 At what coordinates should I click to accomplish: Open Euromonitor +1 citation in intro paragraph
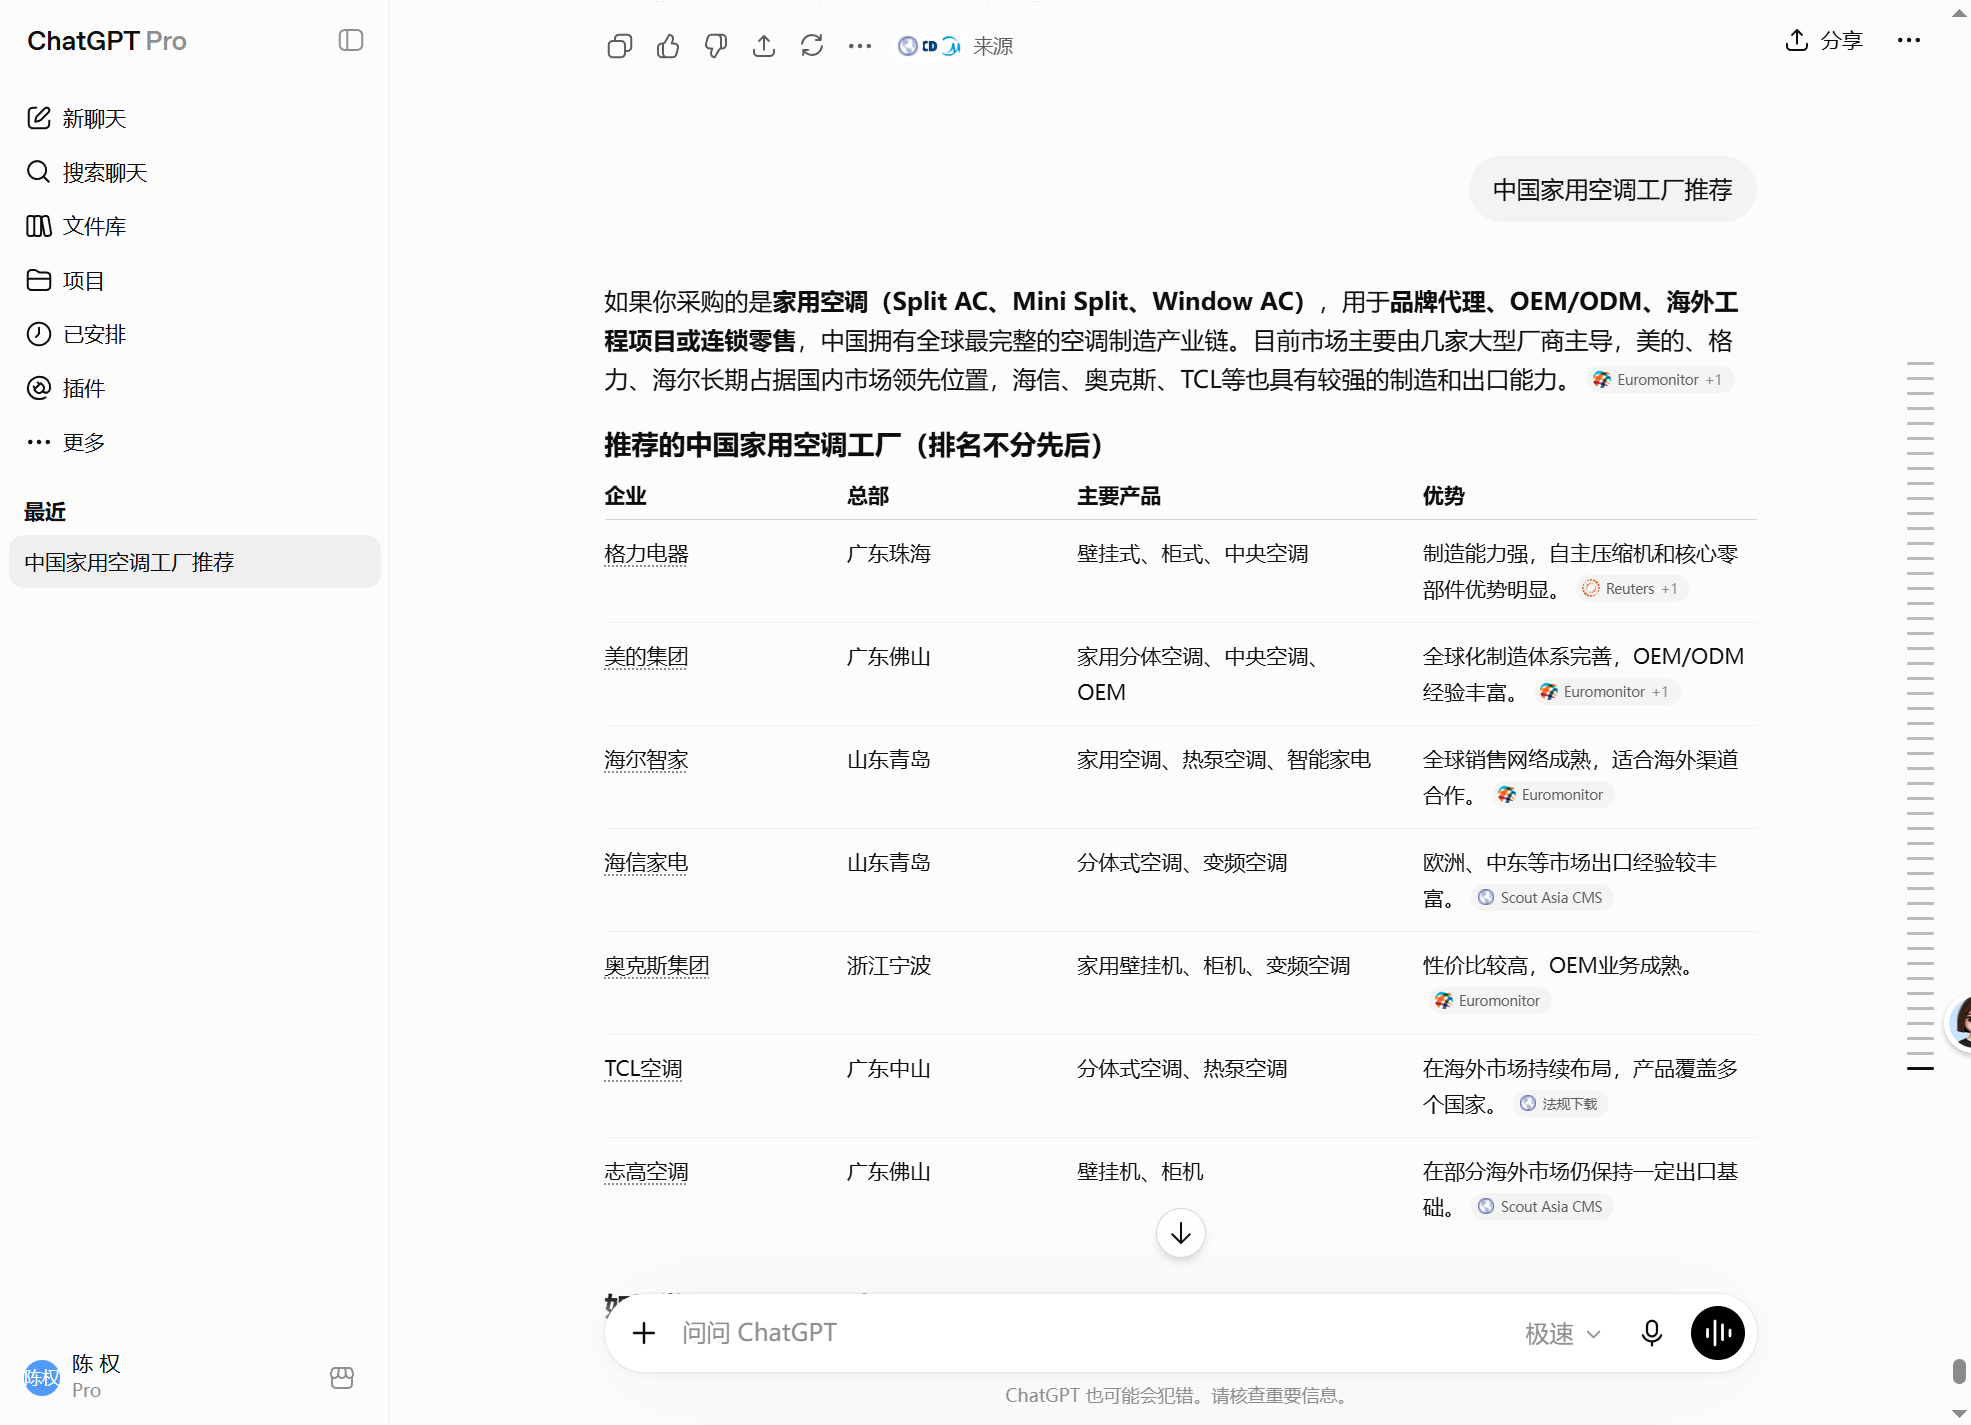tap(1661, 380)
